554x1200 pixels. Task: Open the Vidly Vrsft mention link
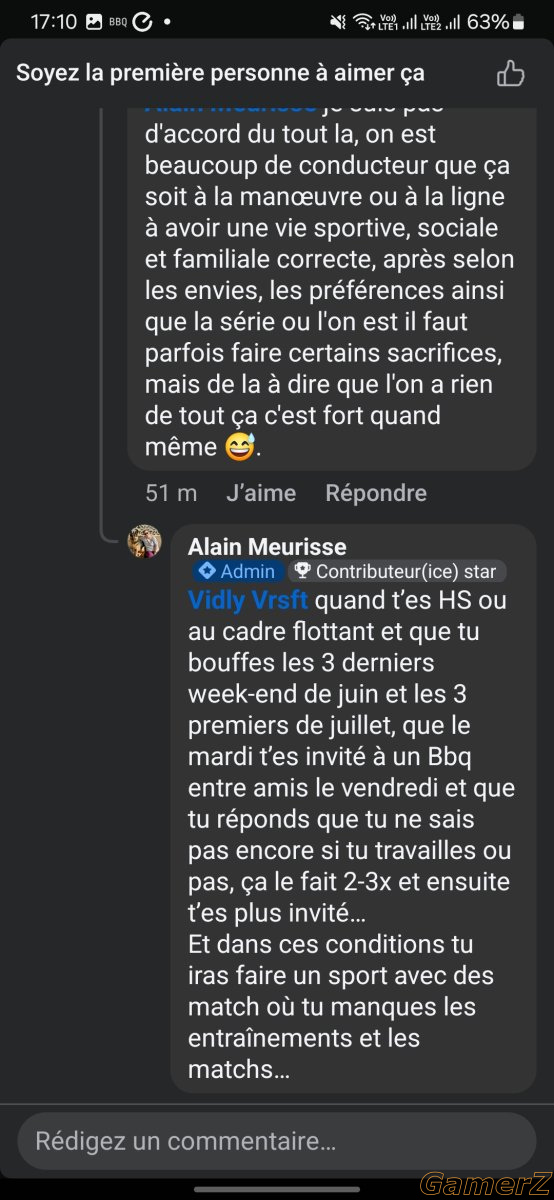(x=248, y=601)
